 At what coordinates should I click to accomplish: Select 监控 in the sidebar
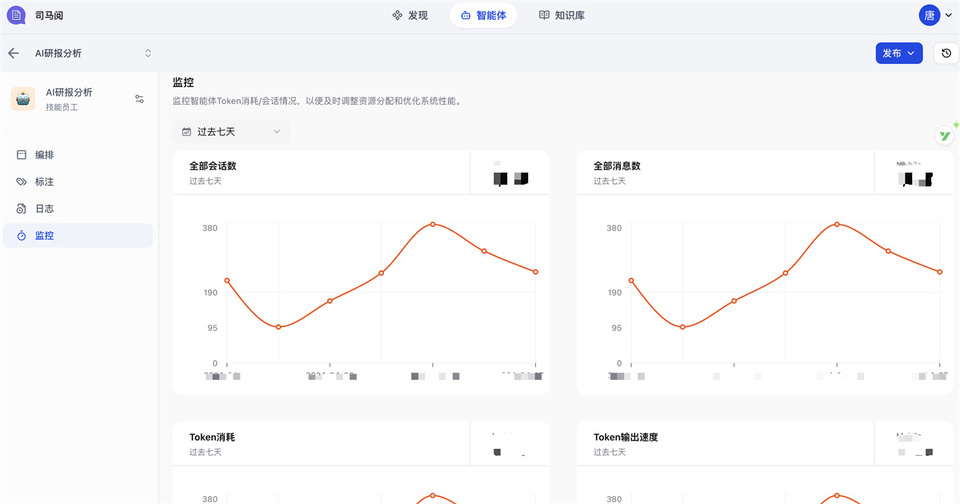coord(78,236)
